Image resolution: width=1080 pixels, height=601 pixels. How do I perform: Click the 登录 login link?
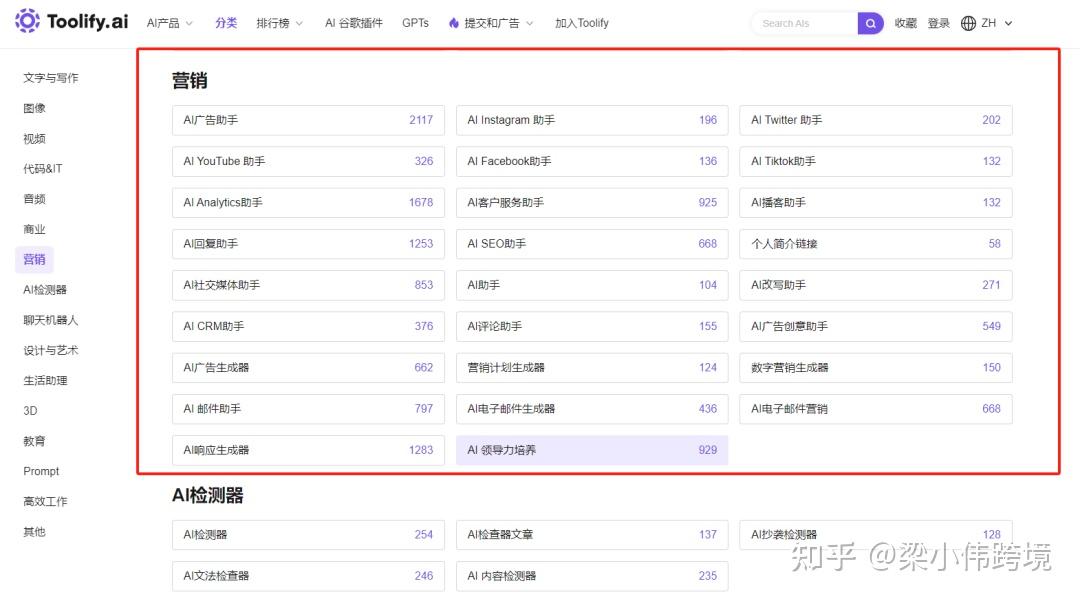pos(938,22)
